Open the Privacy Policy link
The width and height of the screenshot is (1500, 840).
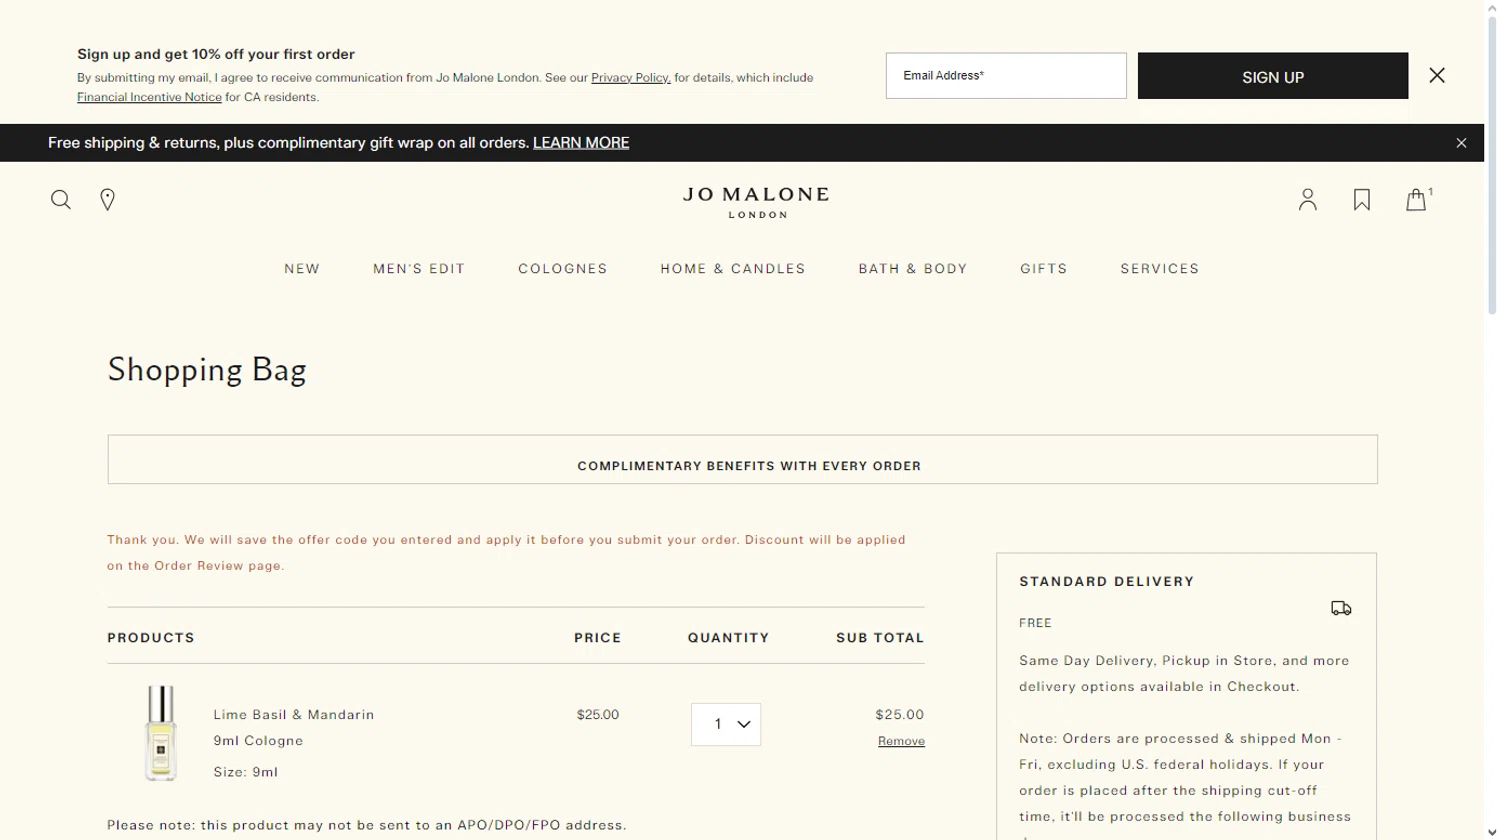click(630, 78)
